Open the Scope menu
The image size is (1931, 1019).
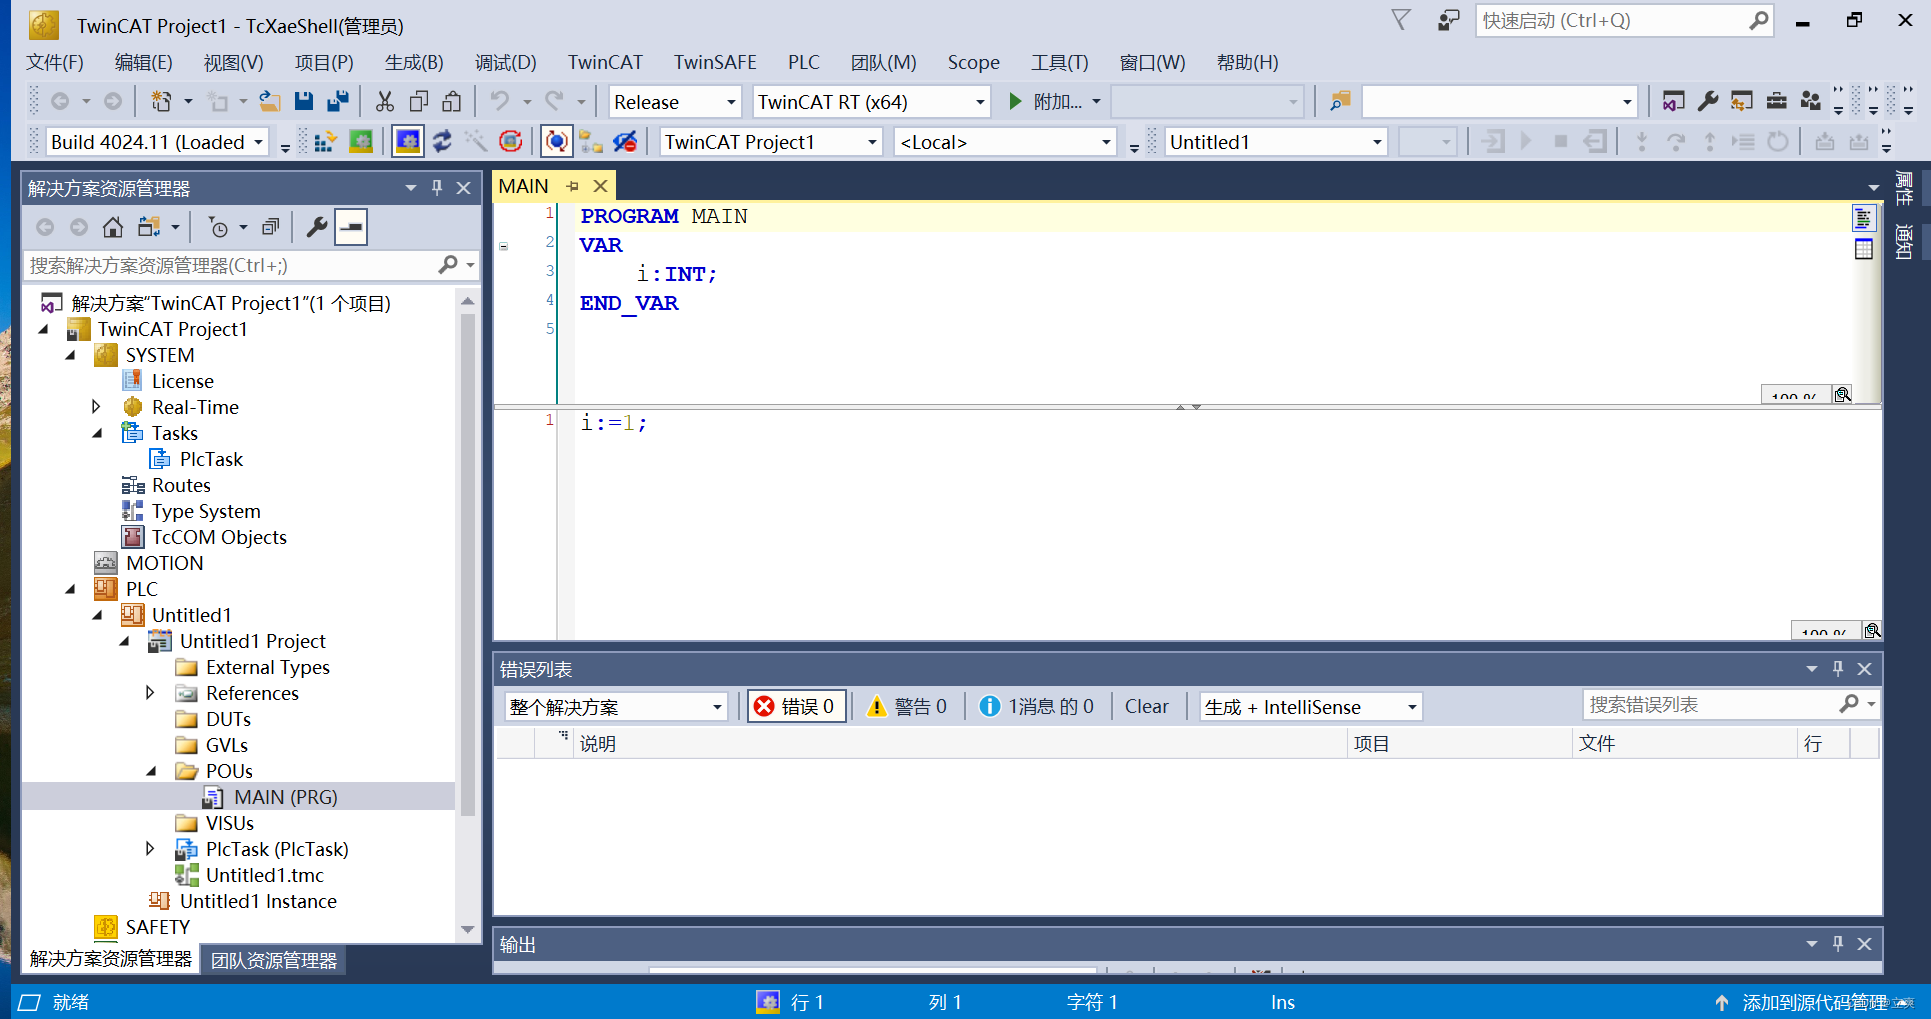pyautogui.click(x=973, y=62)
